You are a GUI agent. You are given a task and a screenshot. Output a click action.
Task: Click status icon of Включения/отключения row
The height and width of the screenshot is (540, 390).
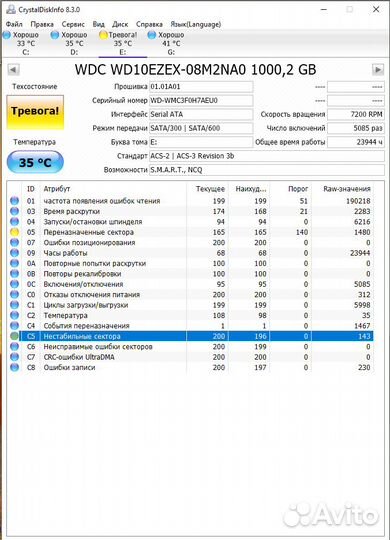[x=14, y=284]
